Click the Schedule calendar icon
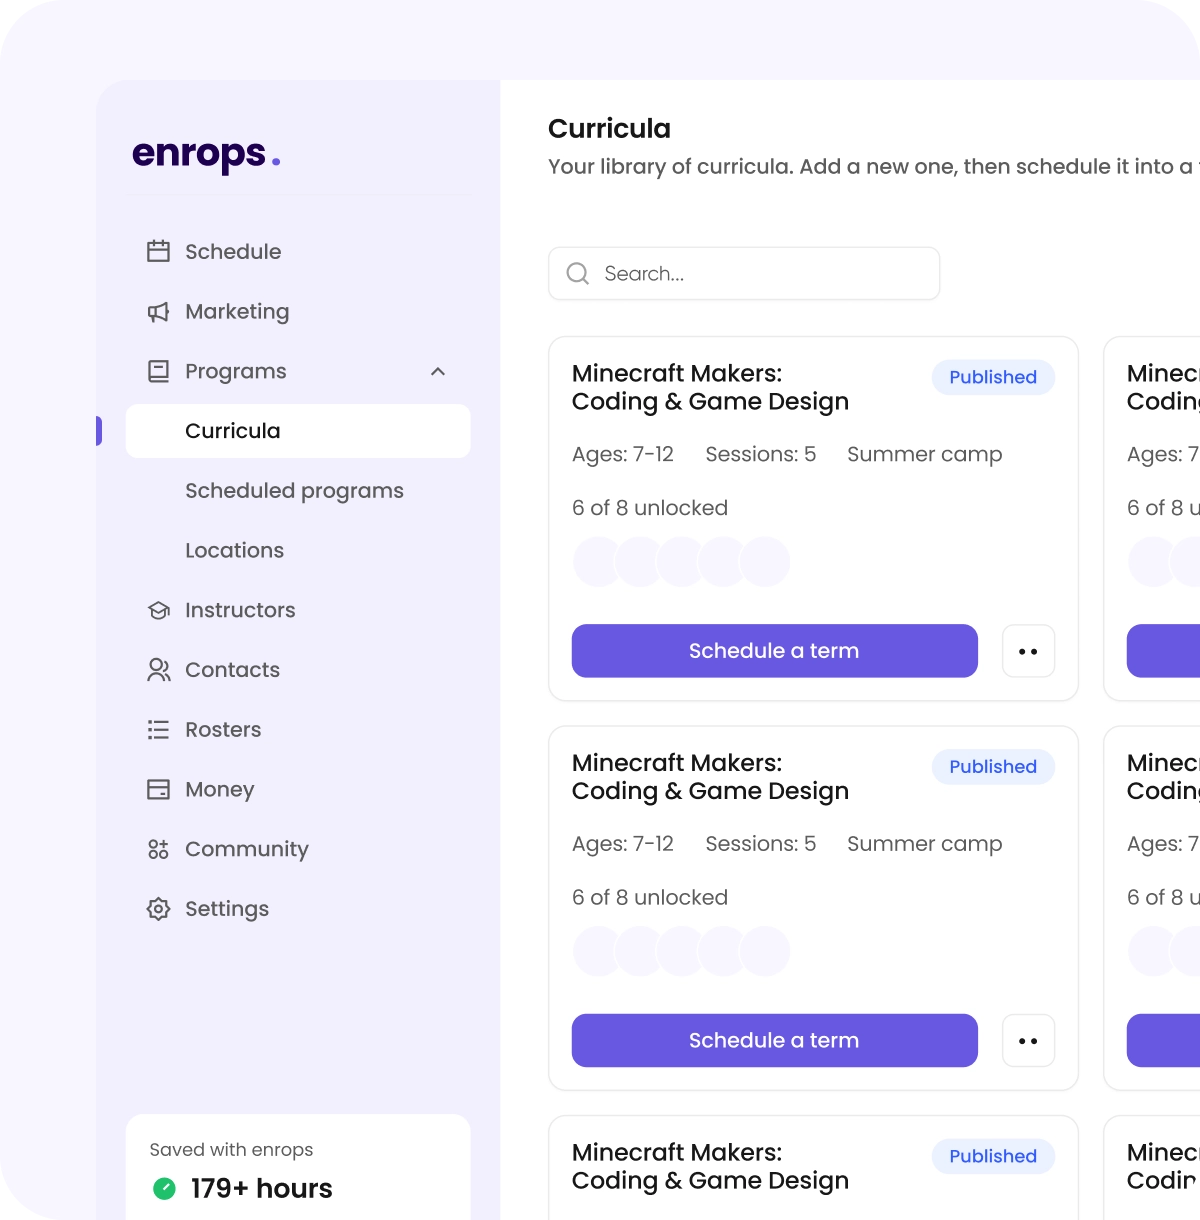 158,251
